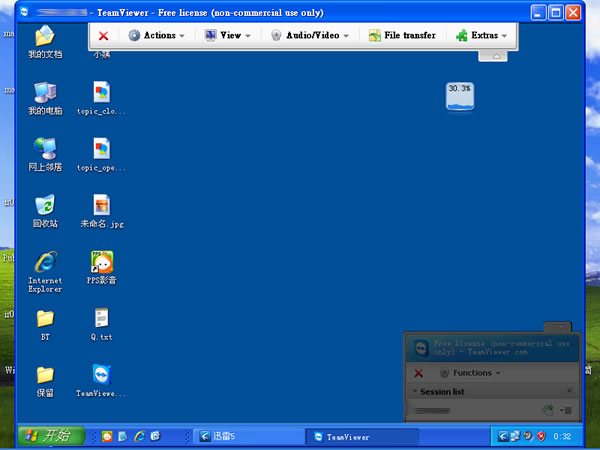The image size is (600, 450).
Task: Select the TeamViewer desktop shortcut icon
Action: (102, 376)
